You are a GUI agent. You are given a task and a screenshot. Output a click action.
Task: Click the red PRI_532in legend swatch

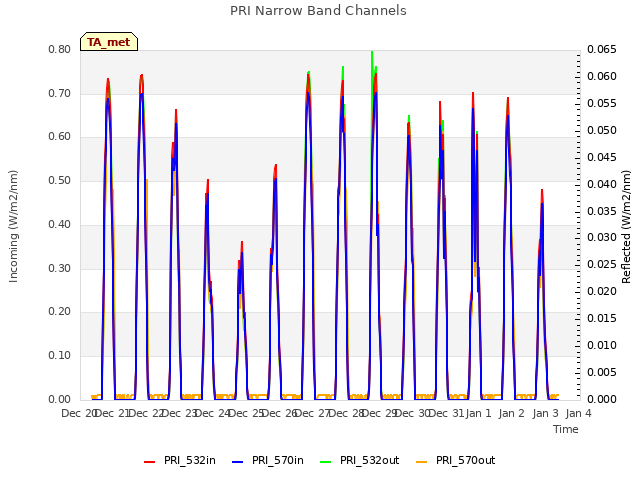pyautogui.click(x=149, y=462)
